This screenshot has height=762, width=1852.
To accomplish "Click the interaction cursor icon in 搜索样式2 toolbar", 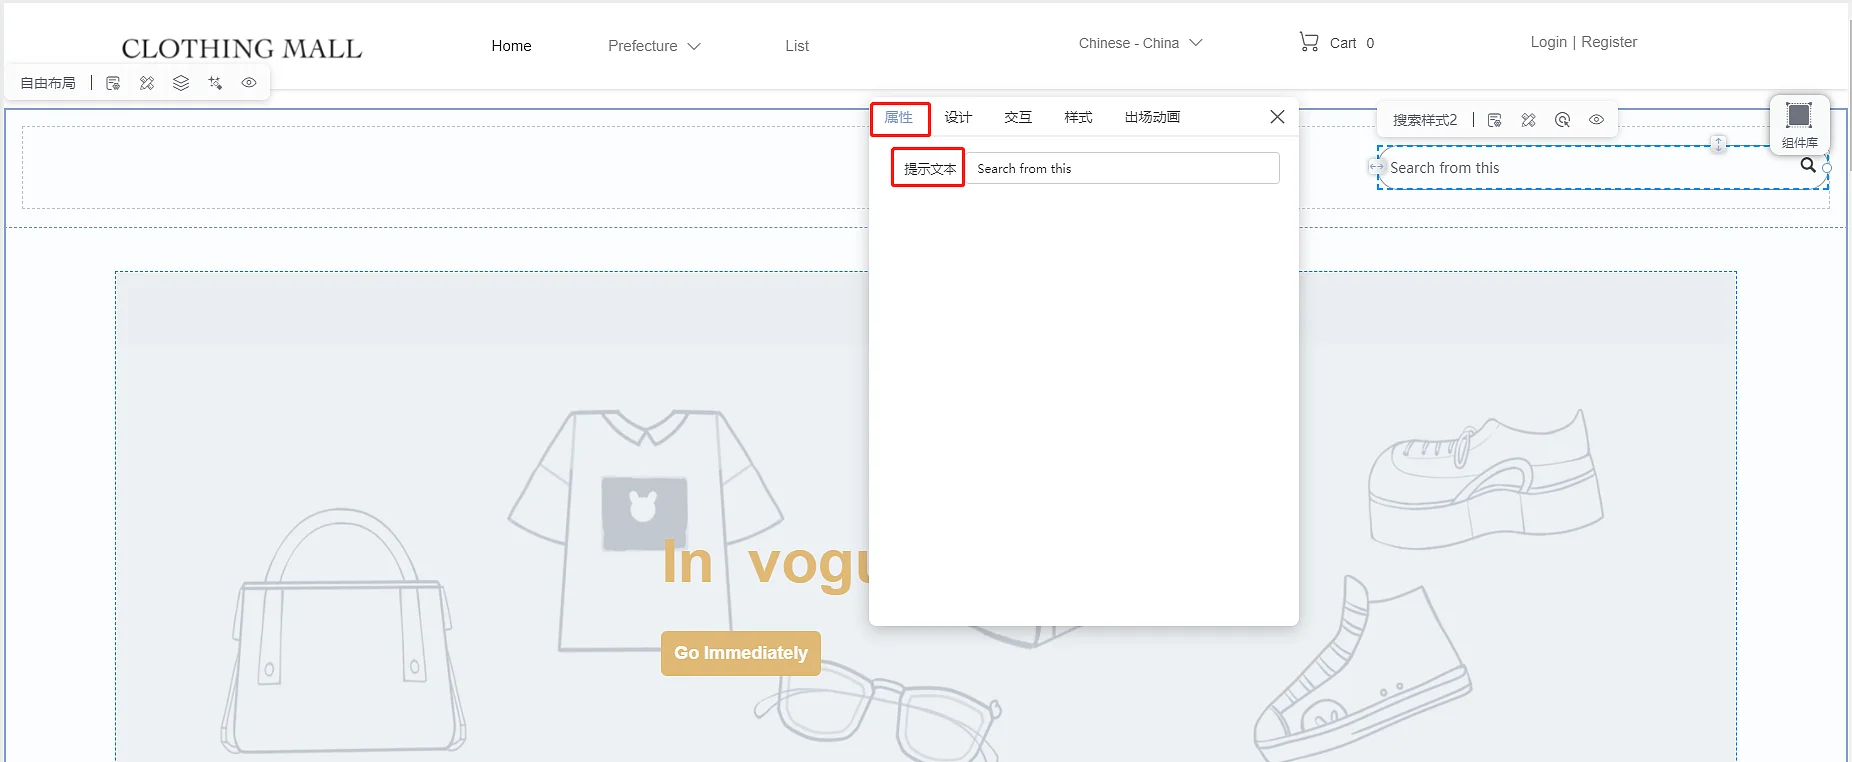I will coord(1562,120).
